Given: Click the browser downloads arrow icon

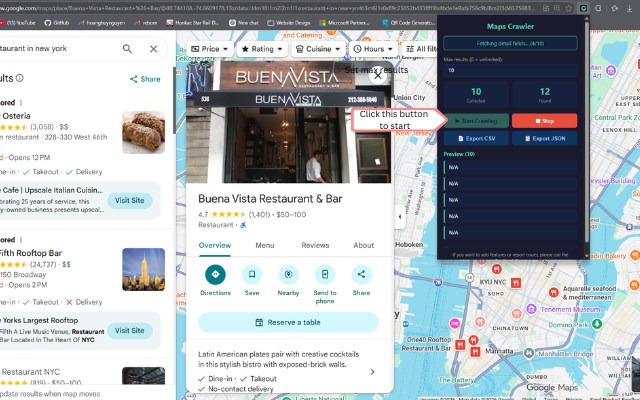Looking at the screenshot, I should point(629,8).
